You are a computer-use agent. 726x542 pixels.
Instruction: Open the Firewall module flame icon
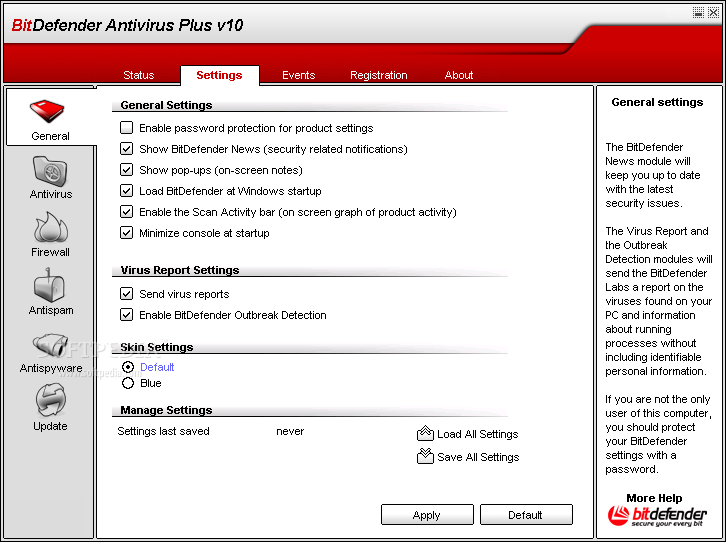click(x=50, y=228)
